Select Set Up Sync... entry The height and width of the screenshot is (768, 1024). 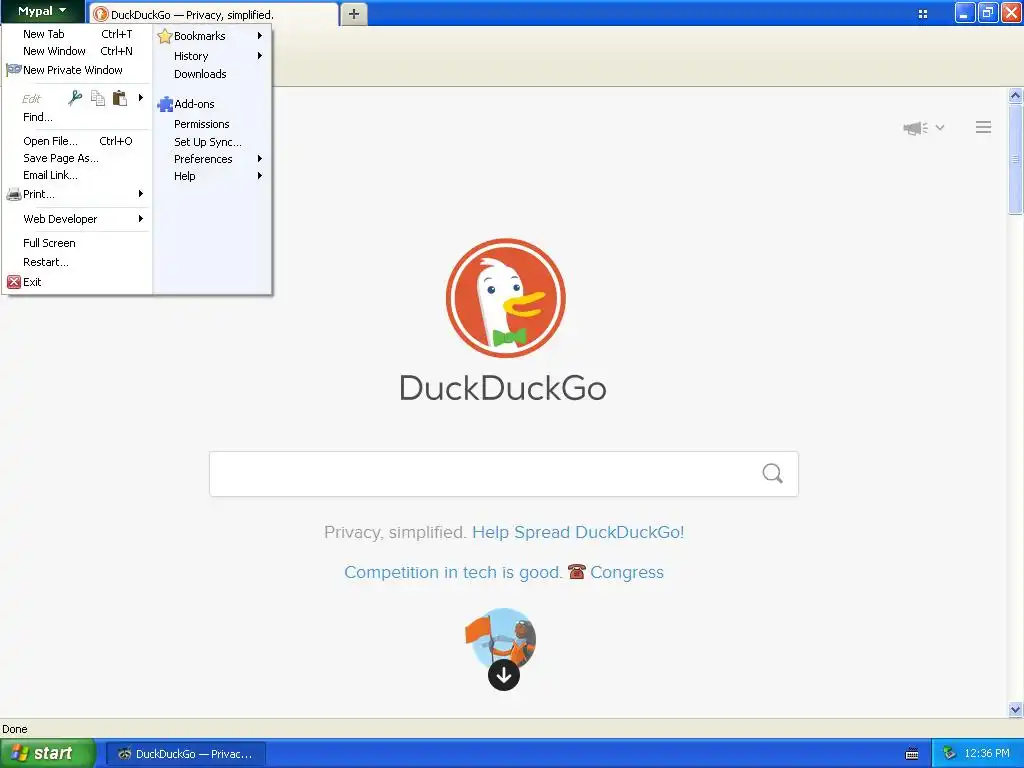(x=212, y=142)
